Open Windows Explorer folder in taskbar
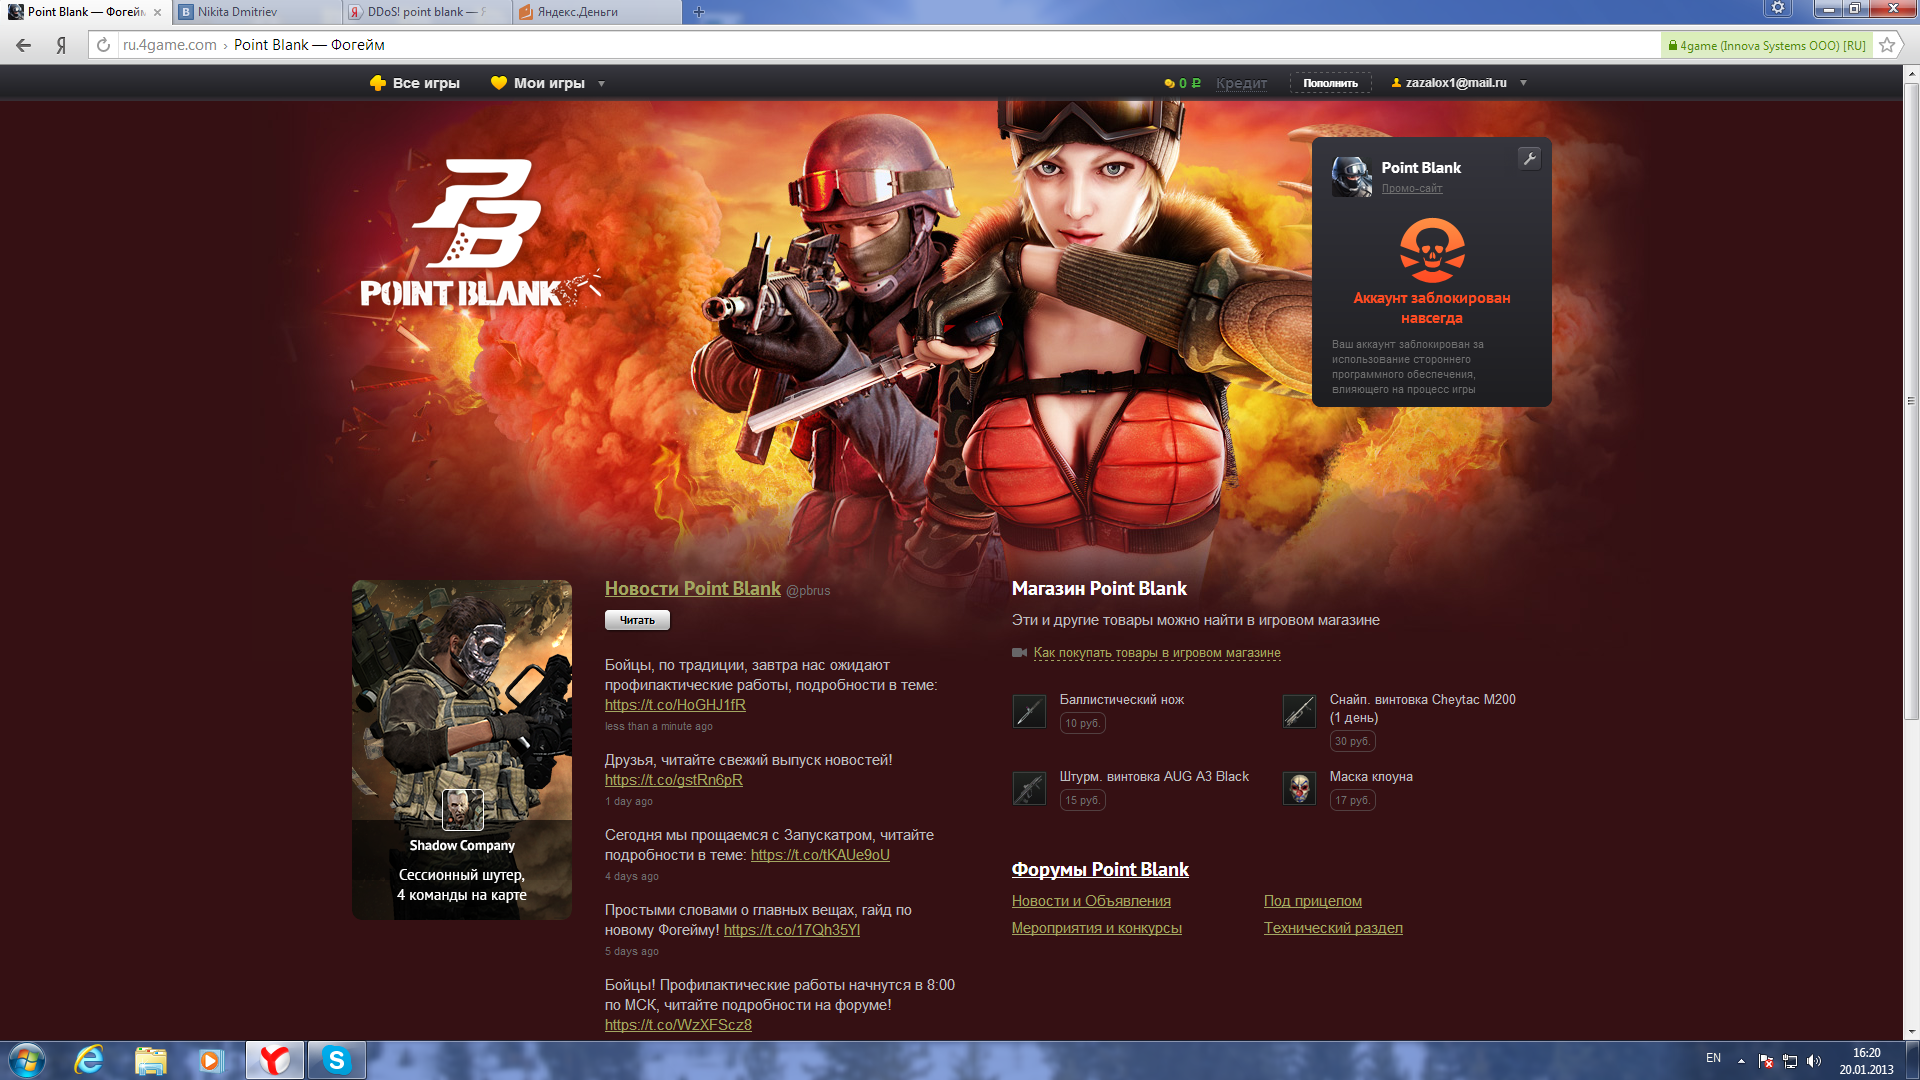This screenshot has height=1080, width=1920. (151, 1060)
